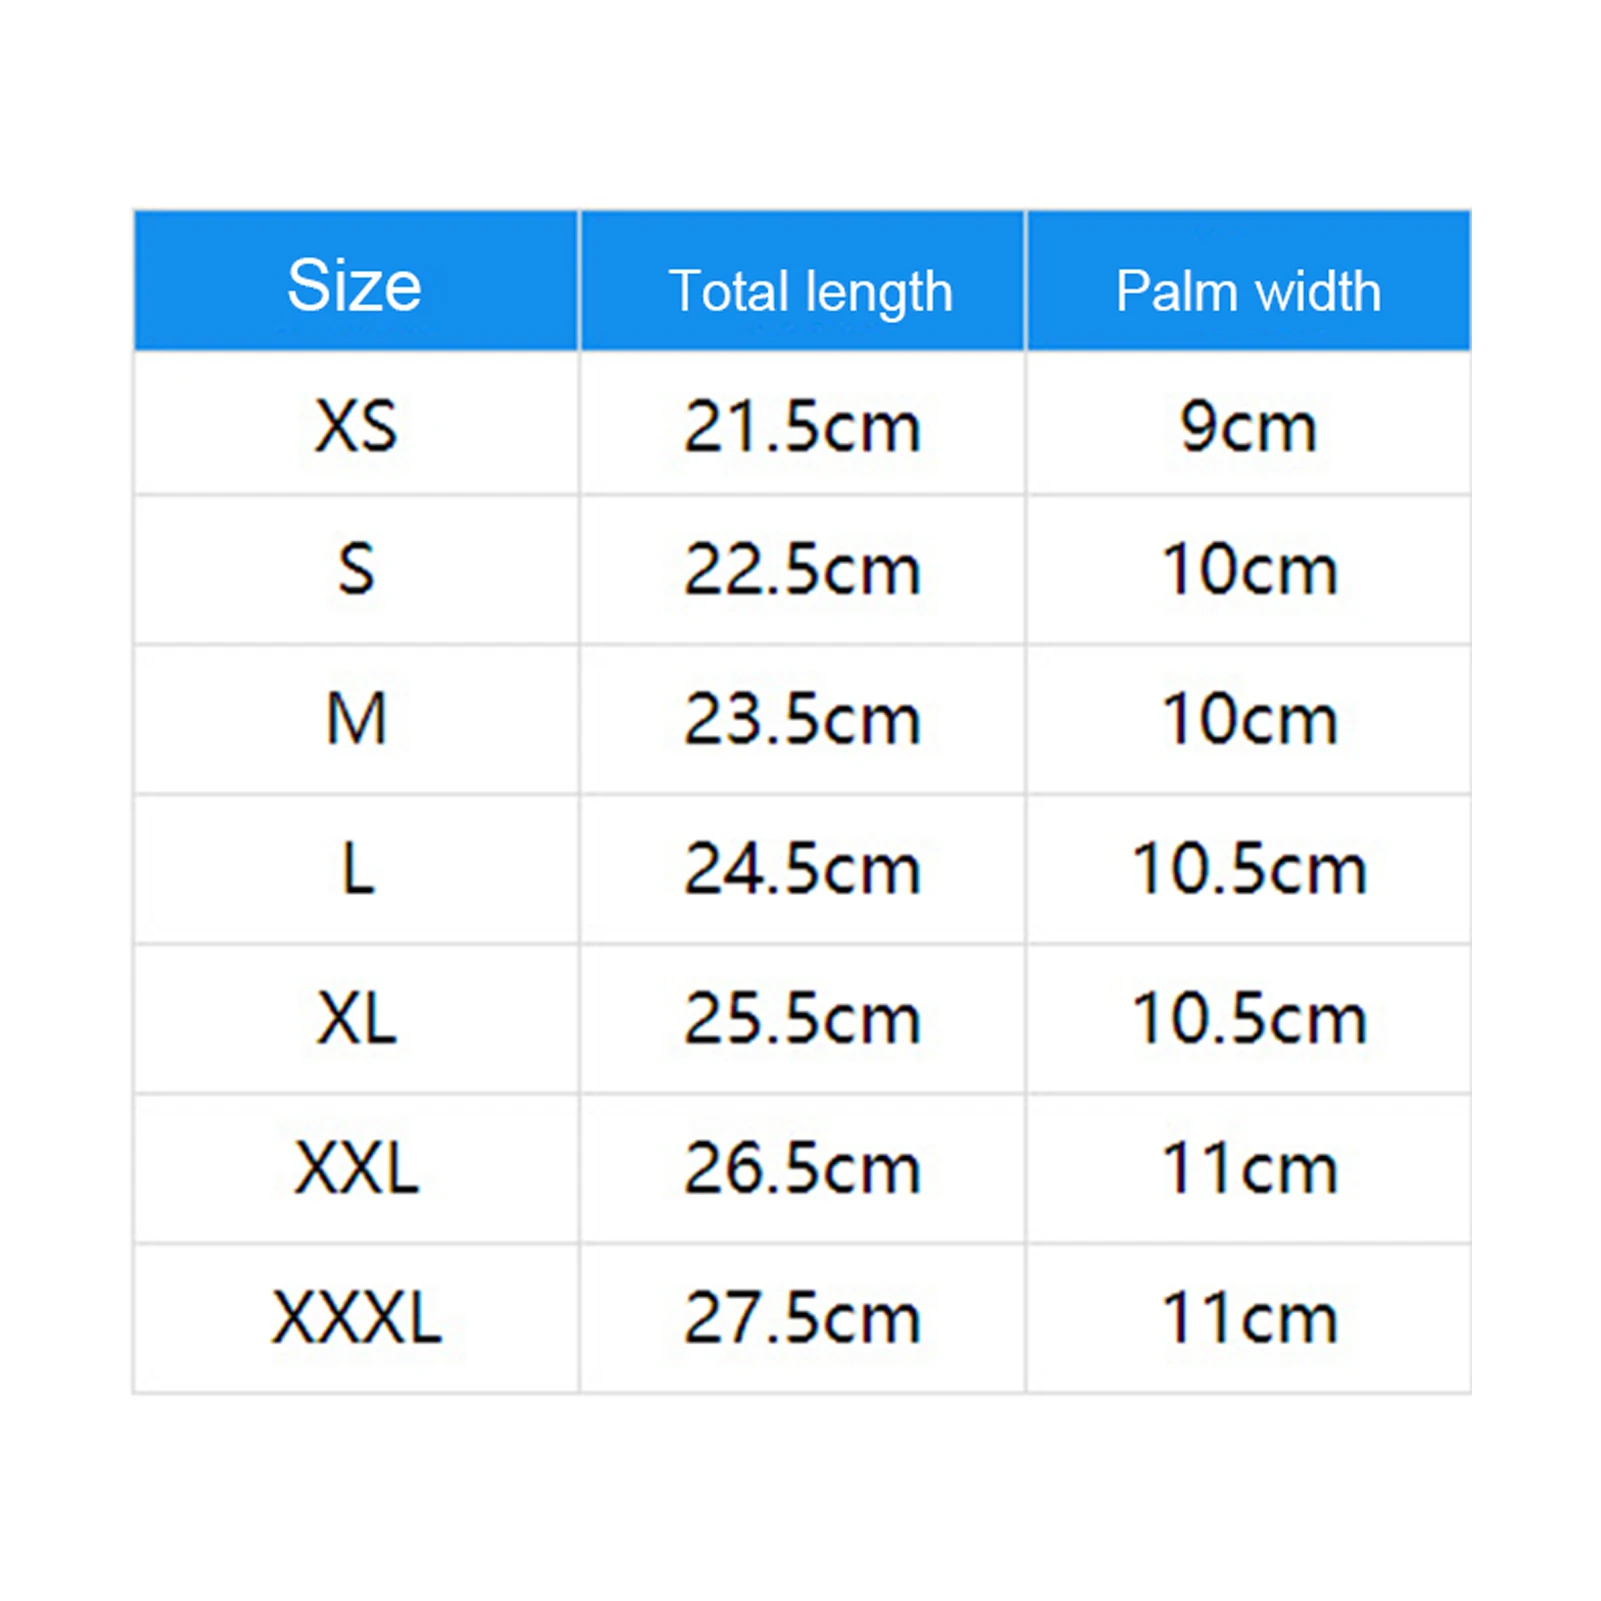Click the 25.5cm total length value
1601x1601 pixels.
point(802,1018)
